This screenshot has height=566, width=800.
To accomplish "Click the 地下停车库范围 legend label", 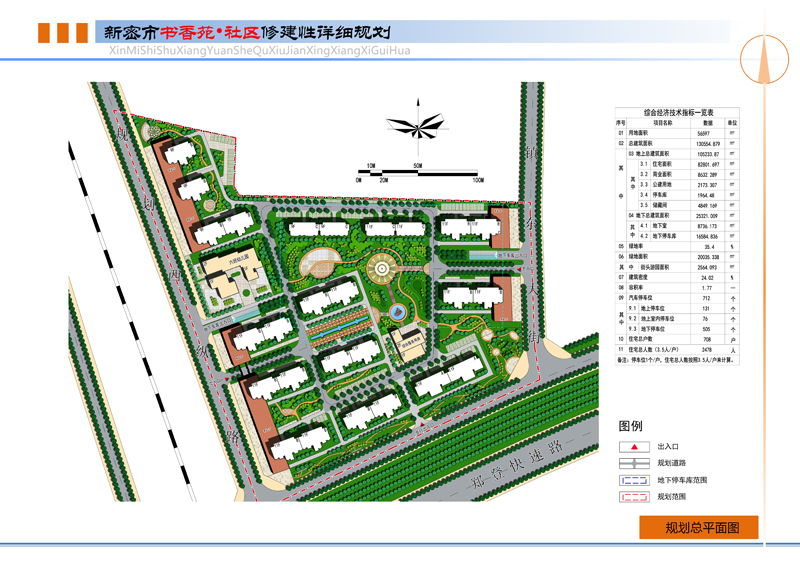I will point(682,480).
